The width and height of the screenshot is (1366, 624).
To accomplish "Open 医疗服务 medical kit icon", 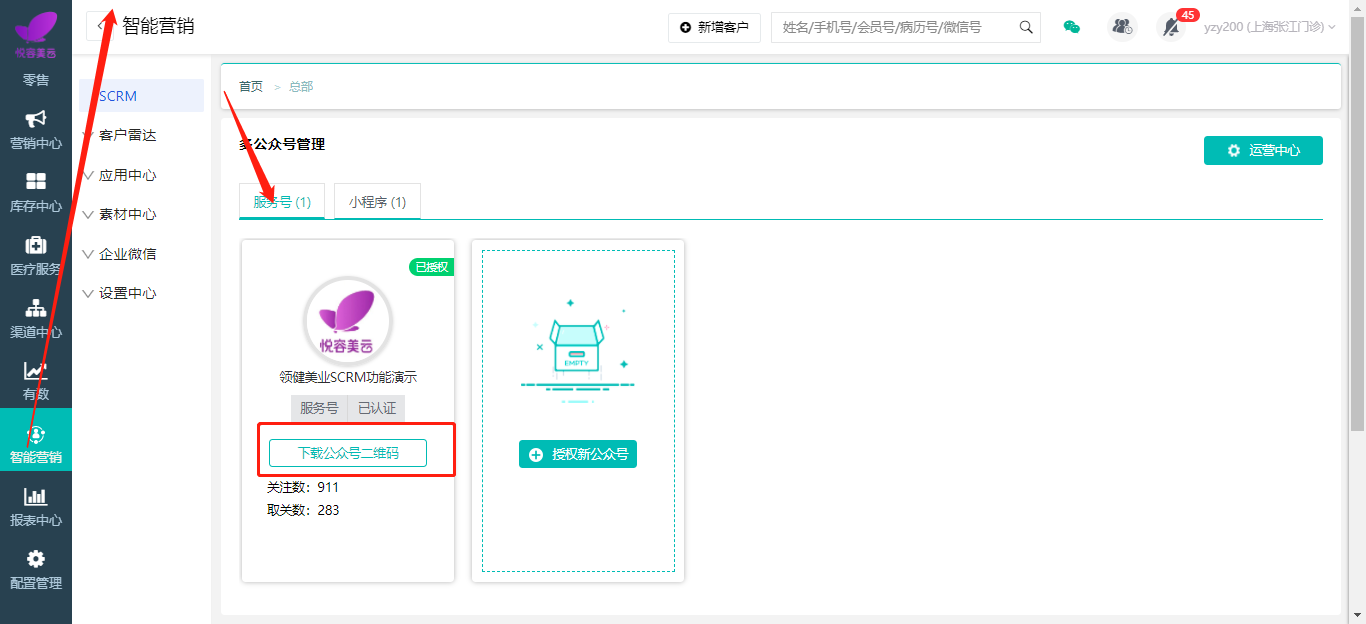I will click(x=36, y=245).
